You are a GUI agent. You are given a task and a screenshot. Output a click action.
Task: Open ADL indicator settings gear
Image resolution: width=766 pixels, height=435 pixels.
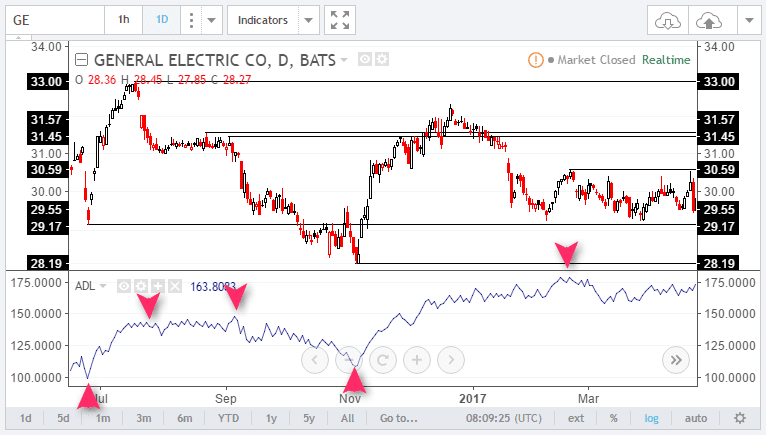(x=141, y=286)
